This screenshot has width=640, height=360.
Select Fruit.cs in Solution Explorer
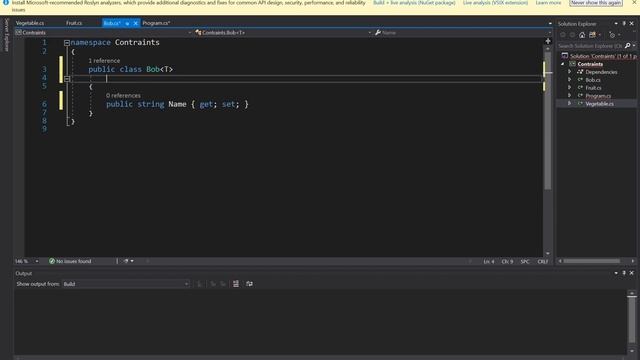coord(593,88)
